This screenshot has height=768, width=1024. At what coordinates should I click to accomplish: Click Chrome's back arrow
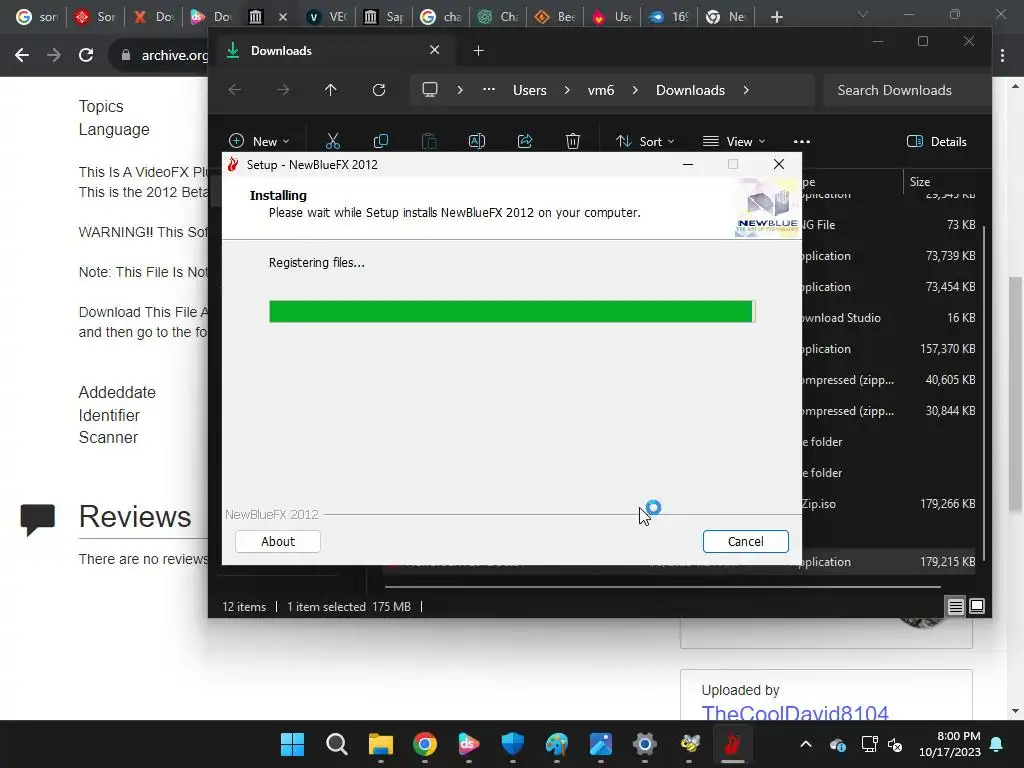tap(22, 55)
